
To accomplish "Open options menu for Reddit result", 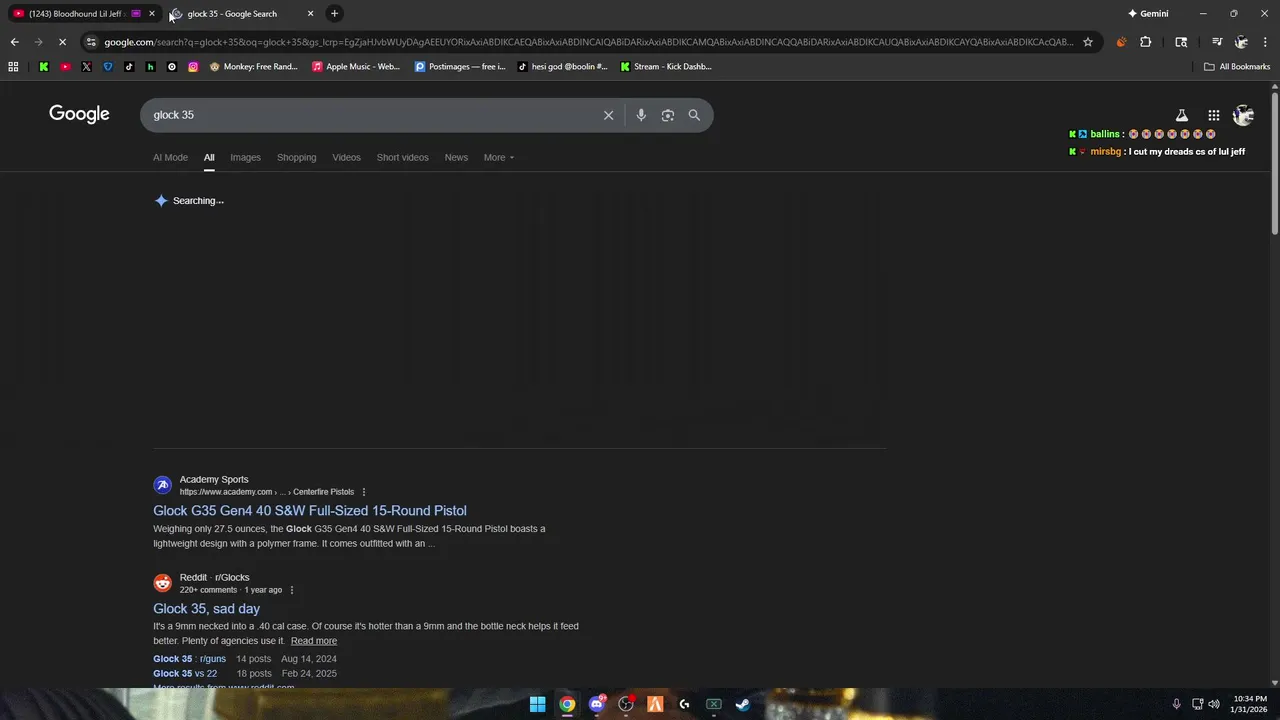I will [292, 590].
